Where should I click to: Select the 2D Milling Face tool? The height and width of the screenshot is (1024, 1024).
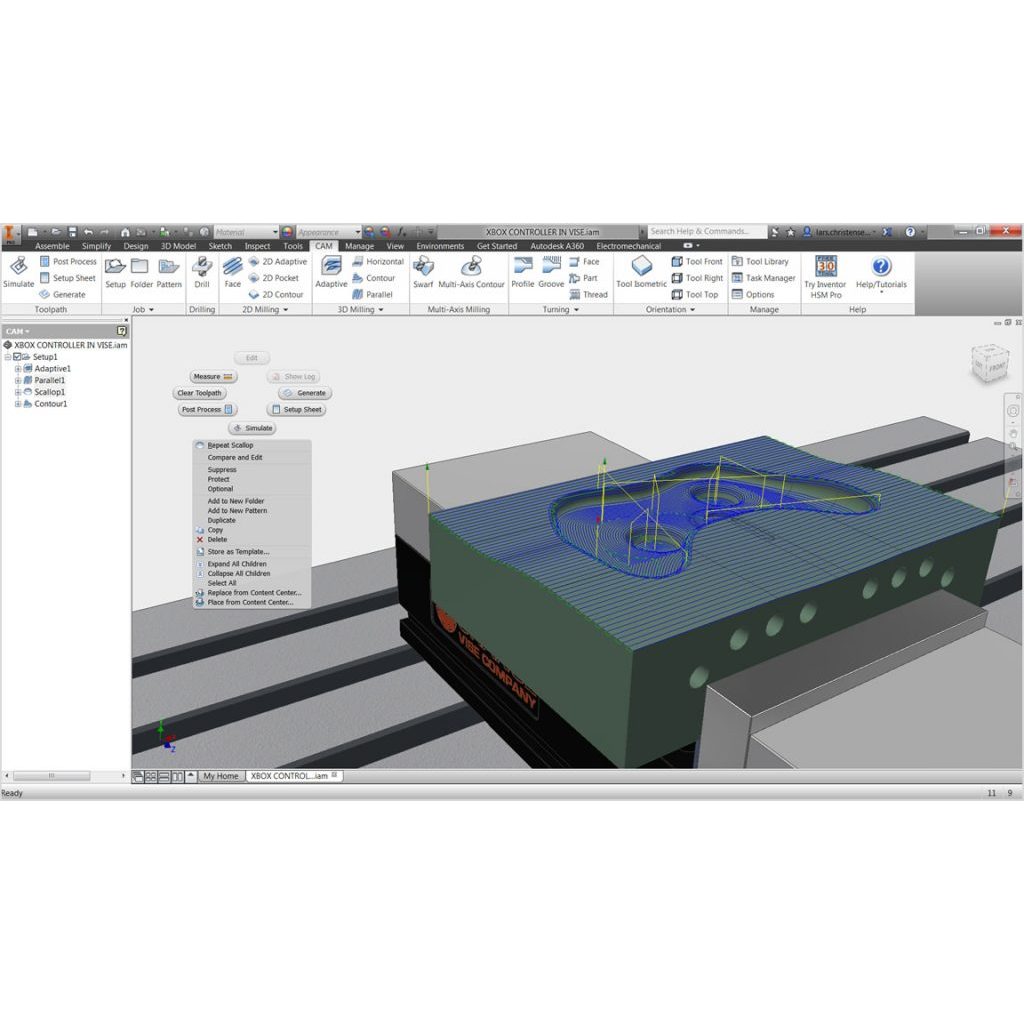(x=232, y=272)
